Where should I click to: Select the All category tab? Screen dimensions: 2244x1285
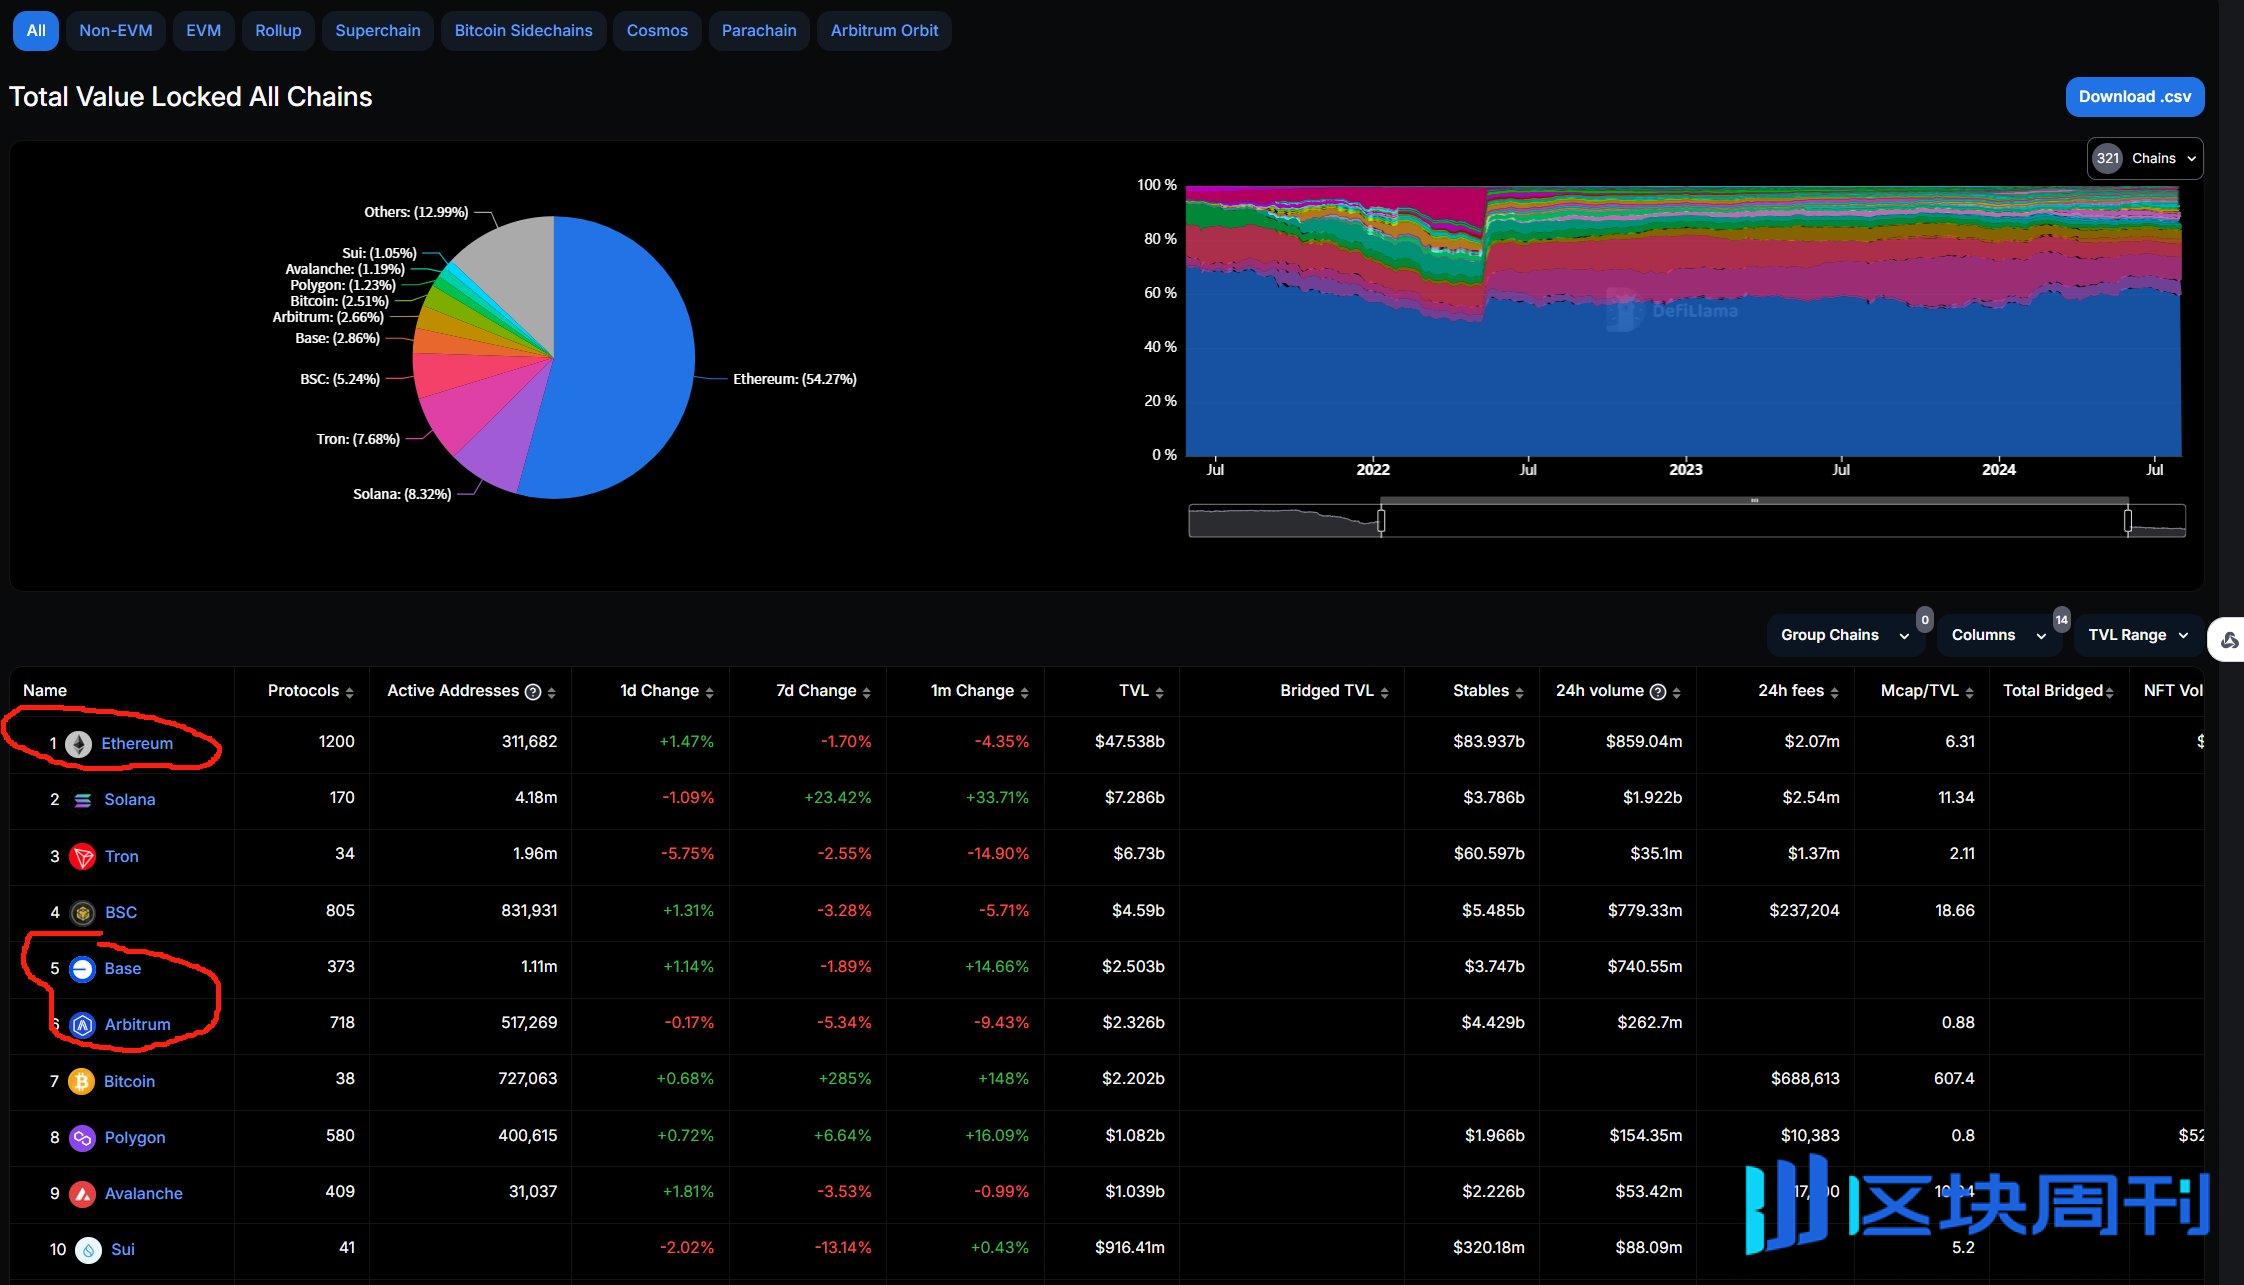click(x=36, y=31)
